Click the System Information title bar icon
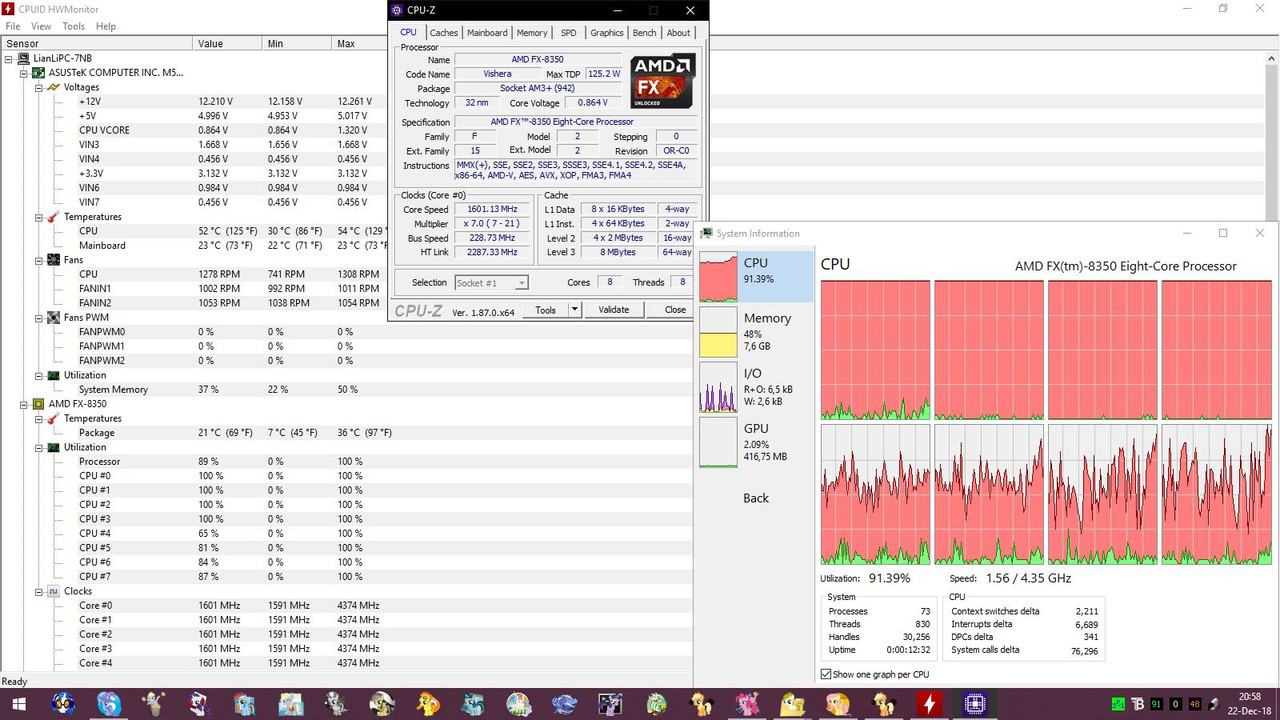The image size is (1280, 720). (706, 233)
